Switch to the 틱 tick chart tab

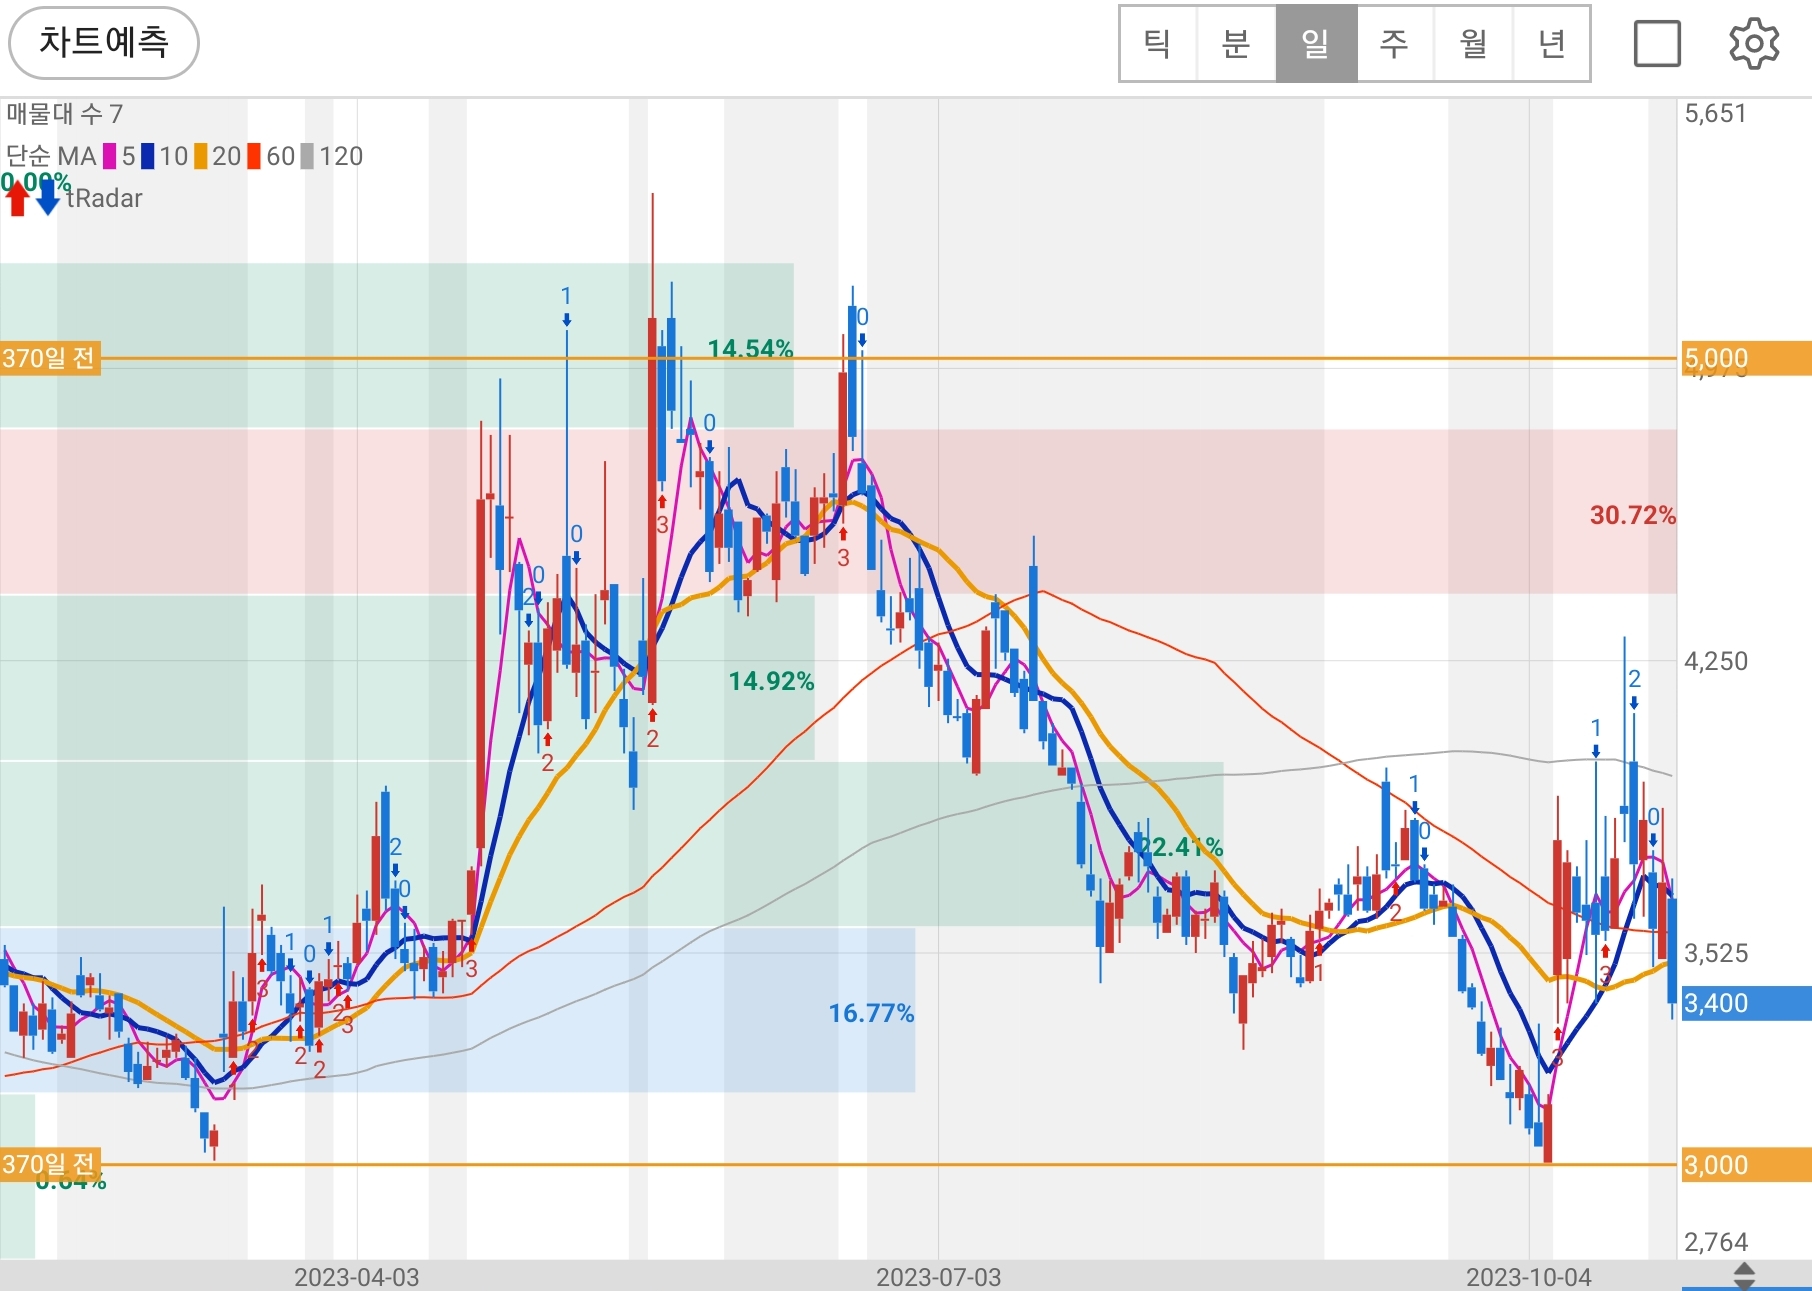tap(1158, 43)
